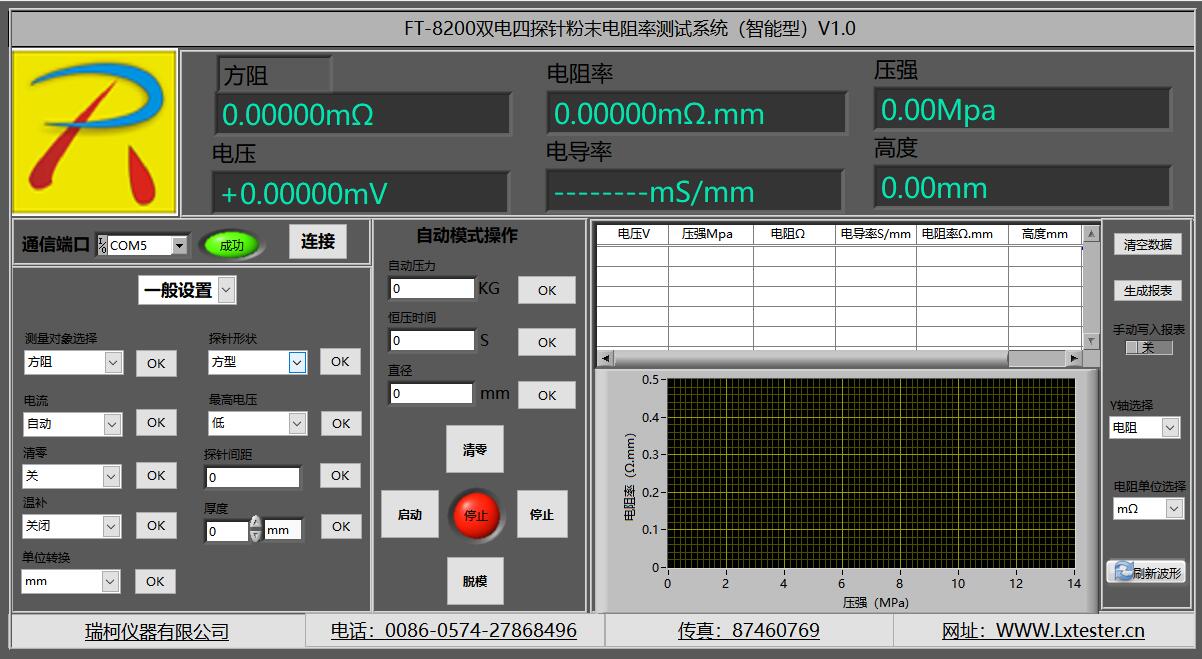Image resolution: width=1202 pixels, height=659 pixels.
Task: Click the 脱模 demold button
Action: (475, 580)
